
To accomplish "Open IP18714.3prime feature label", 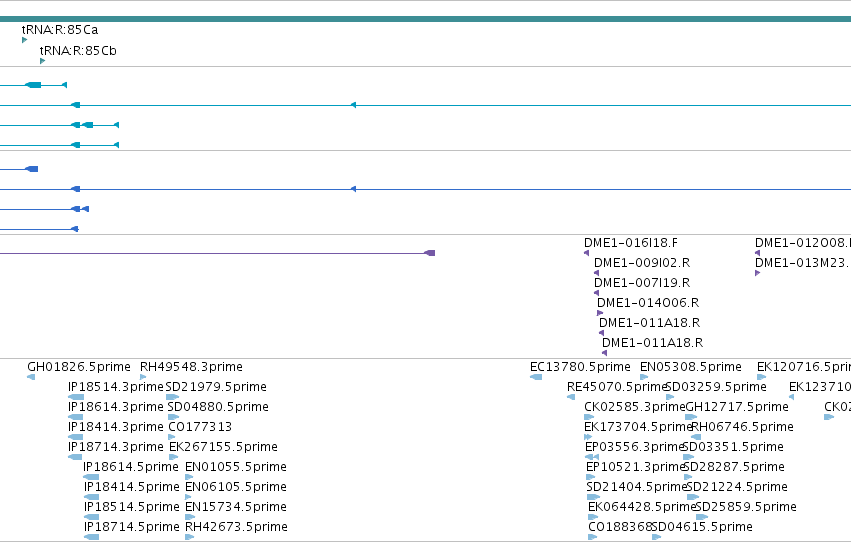I will click(x=116, y=447).
